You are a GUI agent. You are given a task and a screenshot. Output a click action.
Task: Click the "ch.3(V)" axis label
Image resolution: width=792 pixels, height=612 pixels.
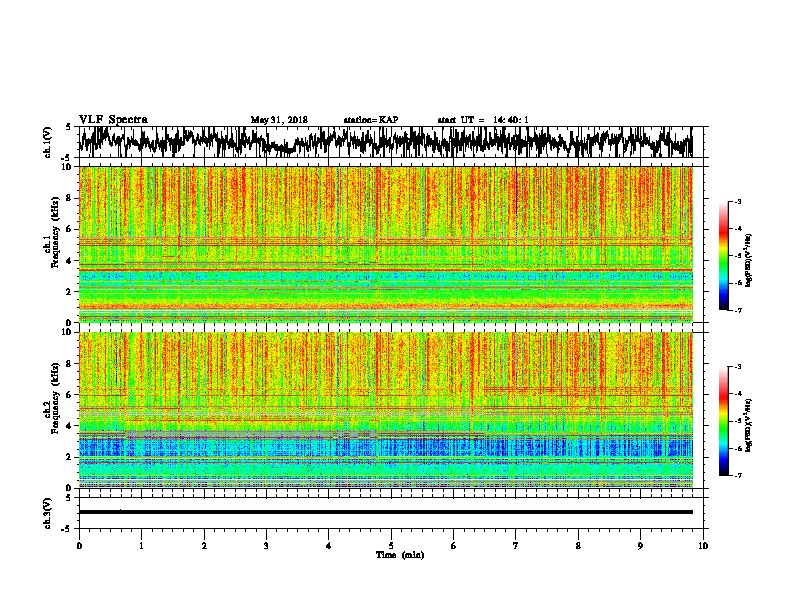pos(48,513)
